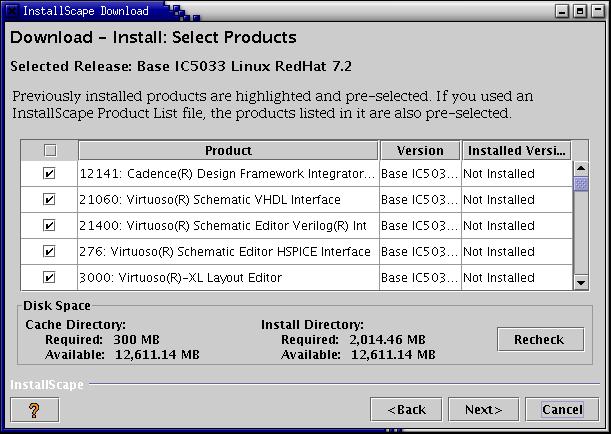Toggle the select-all checkbox in table header
Image resolution: width=611 pixels, height=434 pixels.
point(50,150)
